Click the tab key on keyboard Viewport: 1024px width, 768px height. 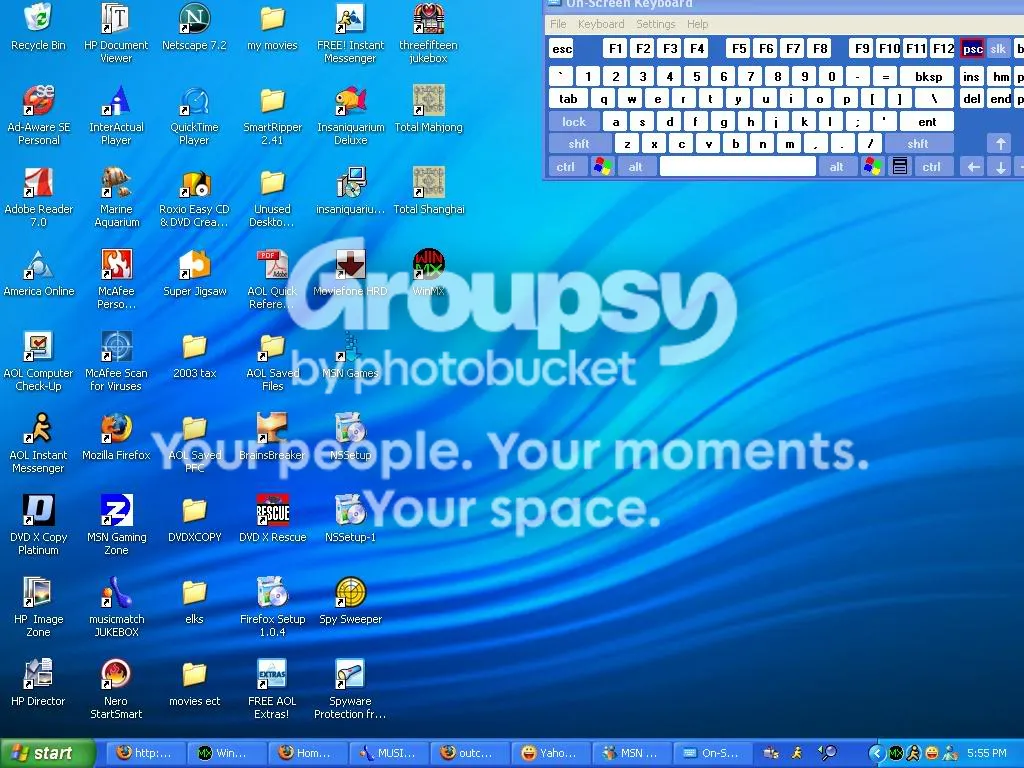click(568, 99)
